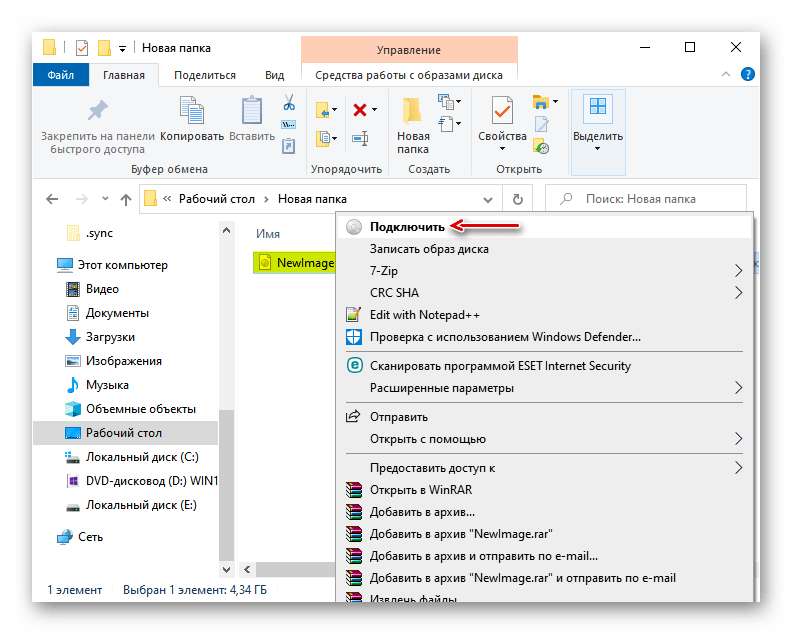The height and width of the screenshot is (634, 792).
Task: Select the CRC SHA menu entry
Action: pos(544,293)
